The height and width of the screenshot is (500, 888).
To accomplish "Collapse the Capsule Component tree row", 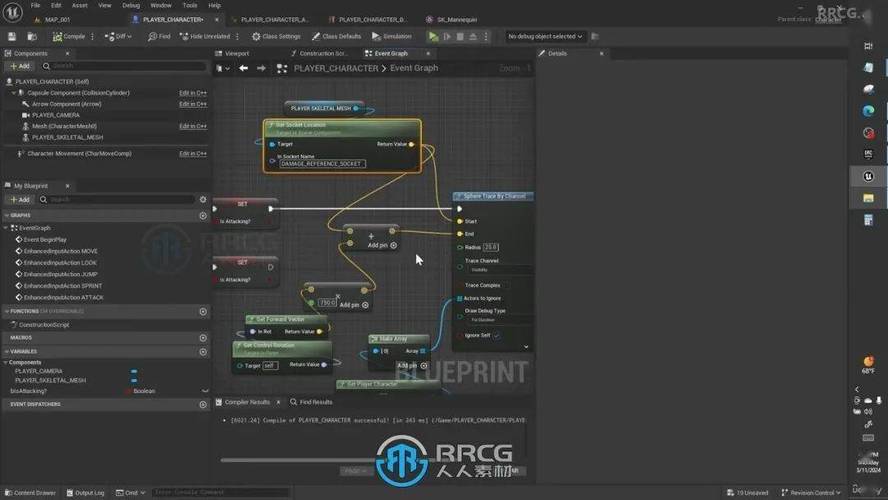I will [x=14, y=93].
